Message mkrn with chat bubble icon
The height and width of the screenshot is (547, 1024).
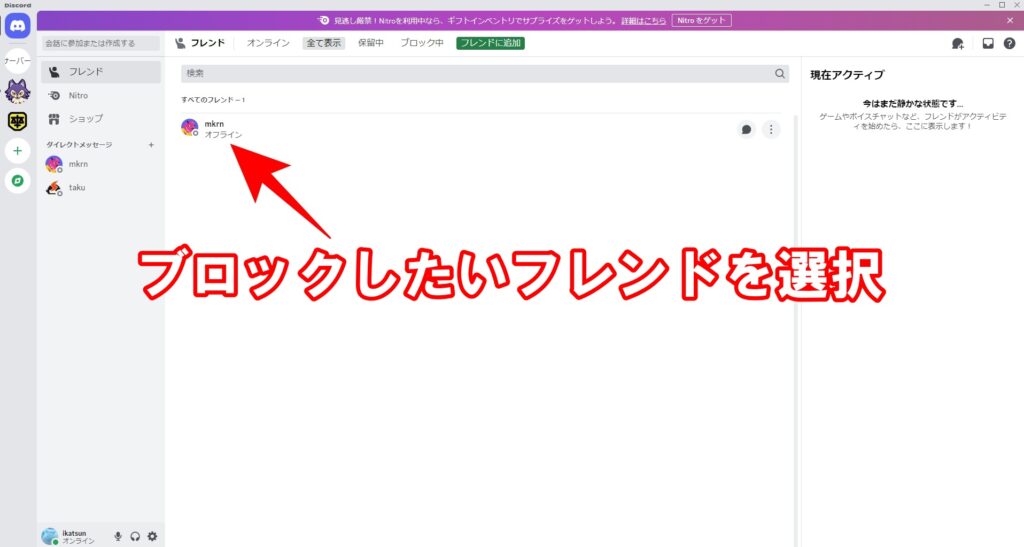(x=746, y=129)
